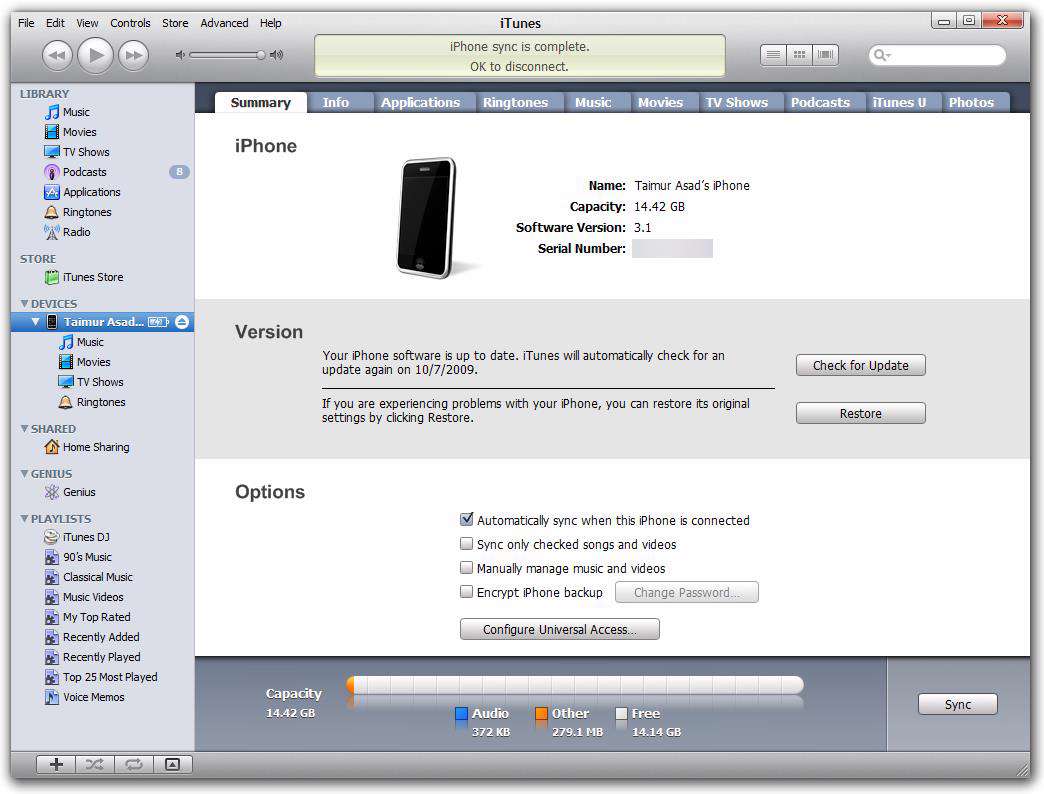Screen dimensions: 1044x794
Task: Collapse the PLAYLISTS section
Action: click(x=24, y=519)
